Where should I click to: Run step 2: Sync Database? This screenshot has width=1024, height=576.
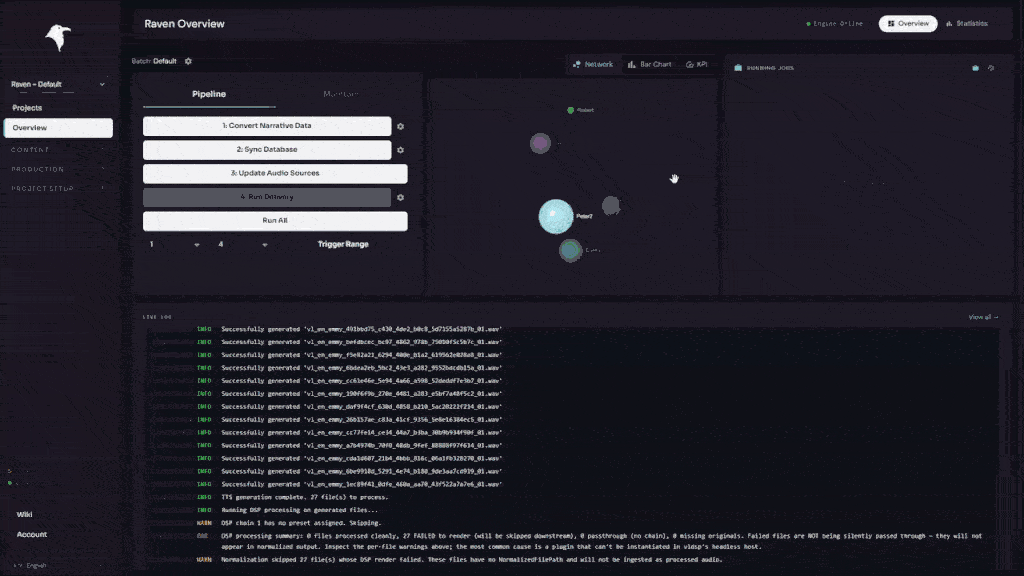click(x=267, y=150)
